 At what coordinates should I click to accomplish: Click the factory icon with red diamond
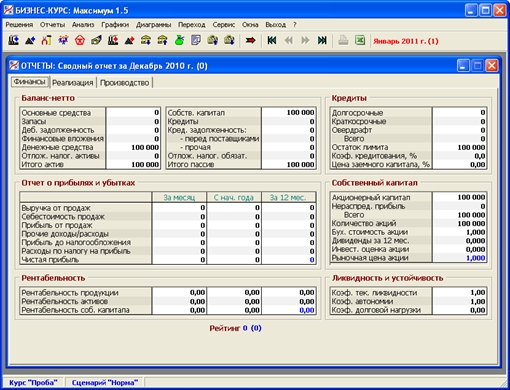tap(113, 41)
